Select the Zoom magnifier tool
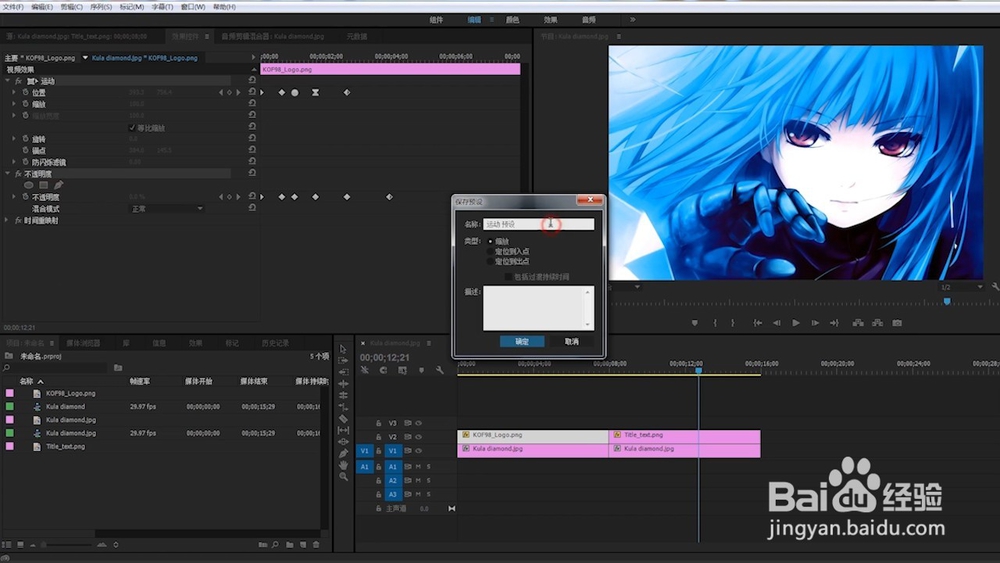The width and height of the screenshot is (1000, 563). click(x=343, y=476)
